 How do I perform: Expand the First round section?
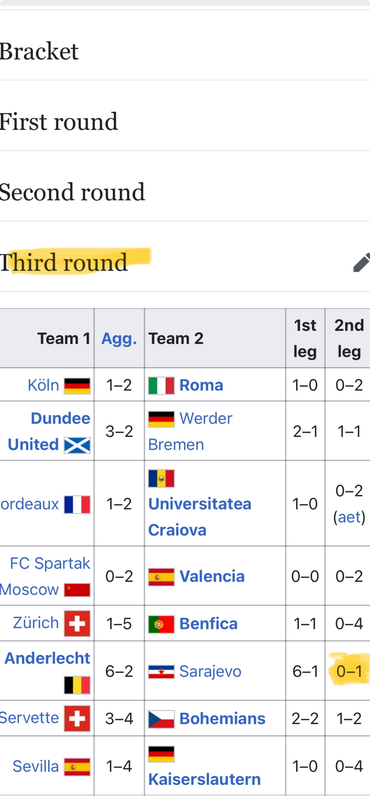click(185, 122)
